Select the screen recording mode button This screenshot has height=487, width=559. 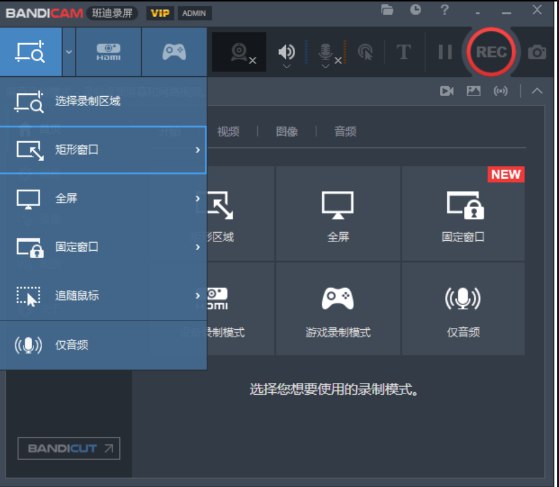[x=31, y=52]
